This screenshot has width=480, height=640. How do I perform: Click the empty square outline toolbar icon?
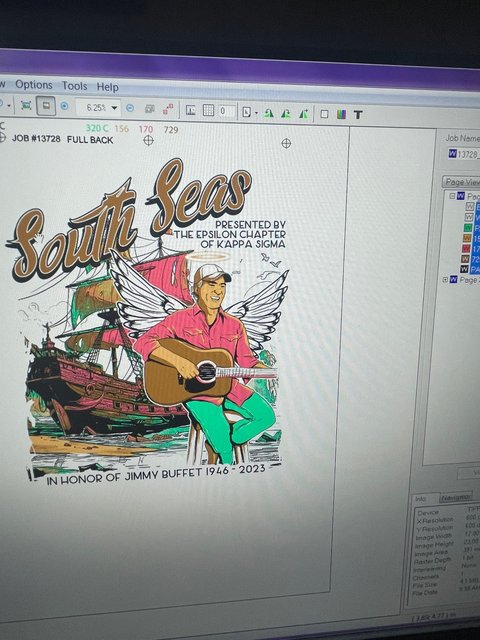coord(324,114)
